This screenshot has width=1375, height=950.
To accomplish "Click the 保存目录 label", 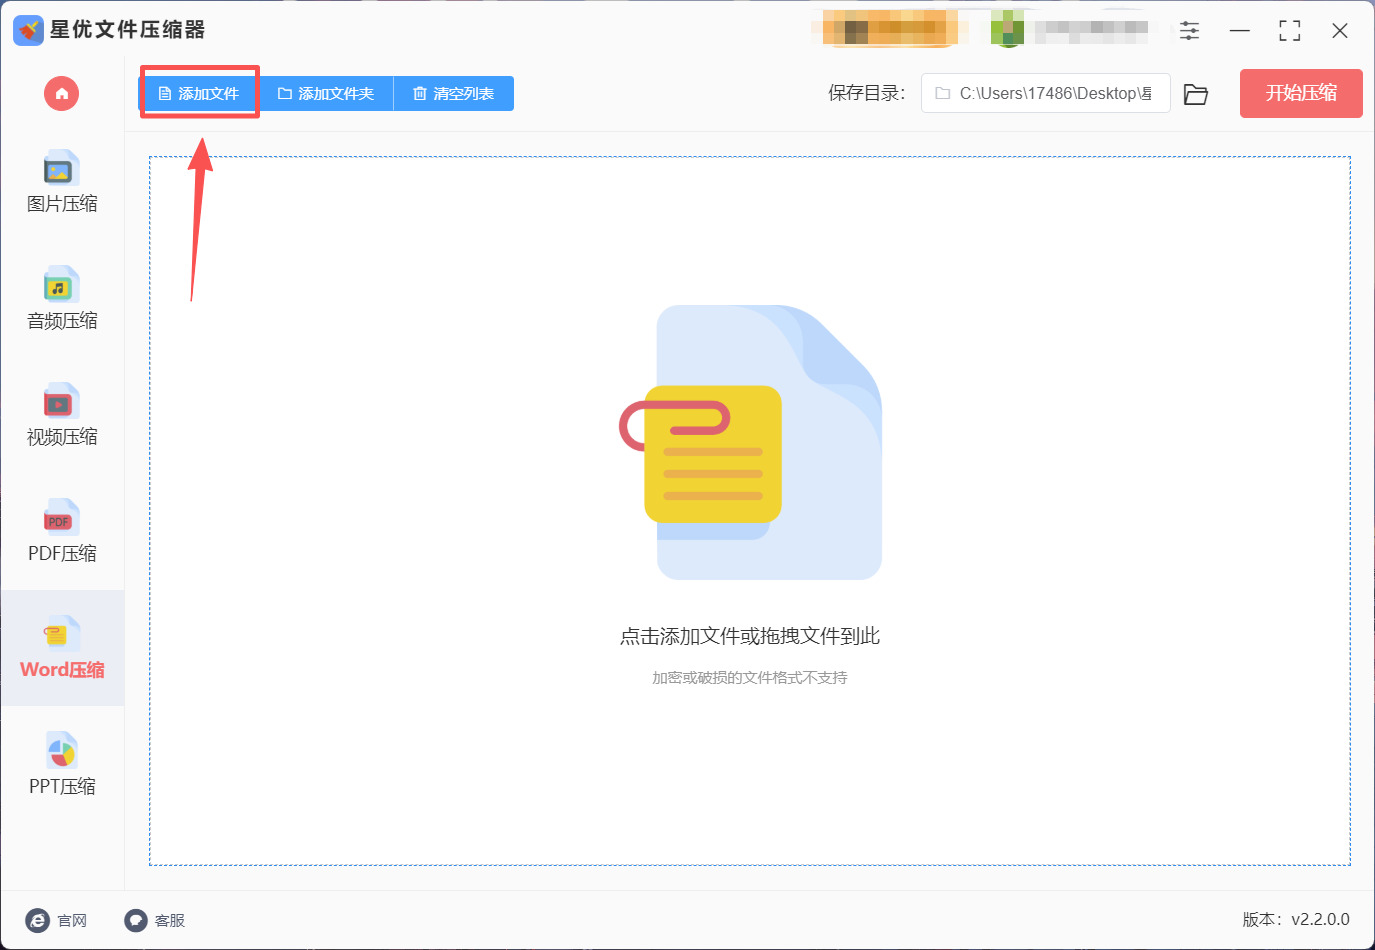I will (x=866, y=93).
